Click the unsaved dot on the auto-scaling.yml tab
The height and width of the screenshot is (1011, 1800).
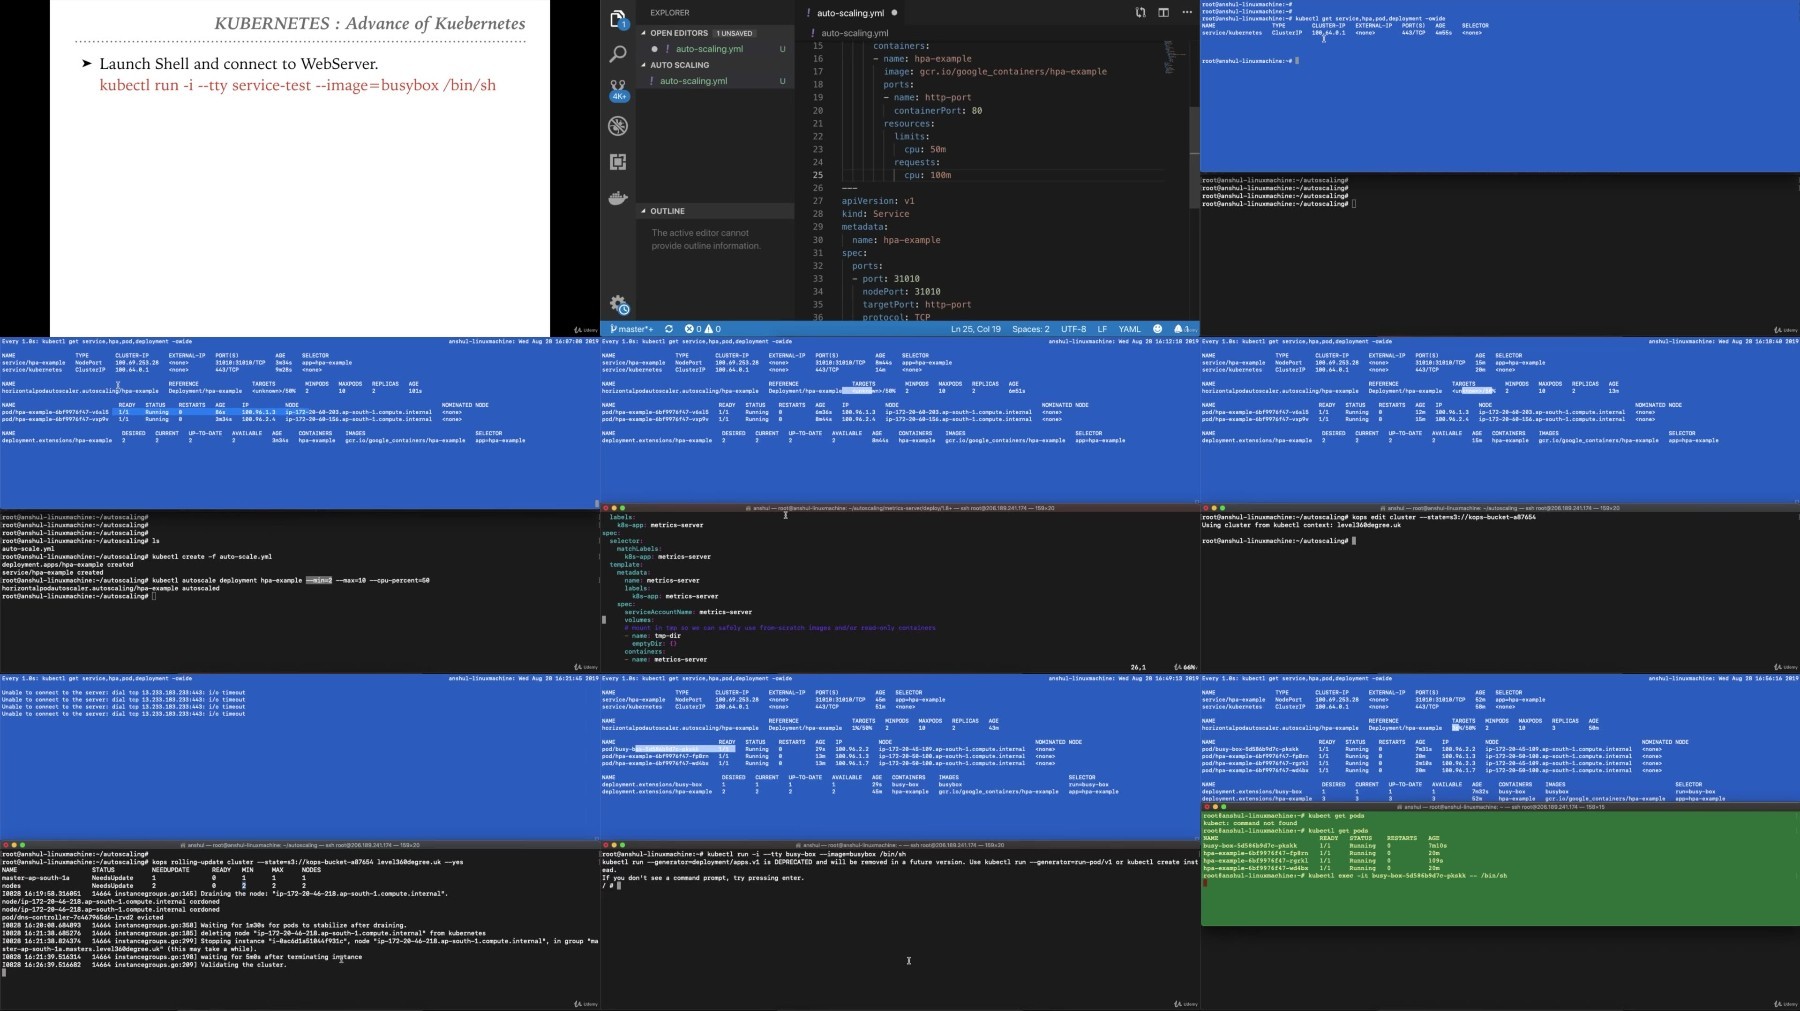point(894,13)
